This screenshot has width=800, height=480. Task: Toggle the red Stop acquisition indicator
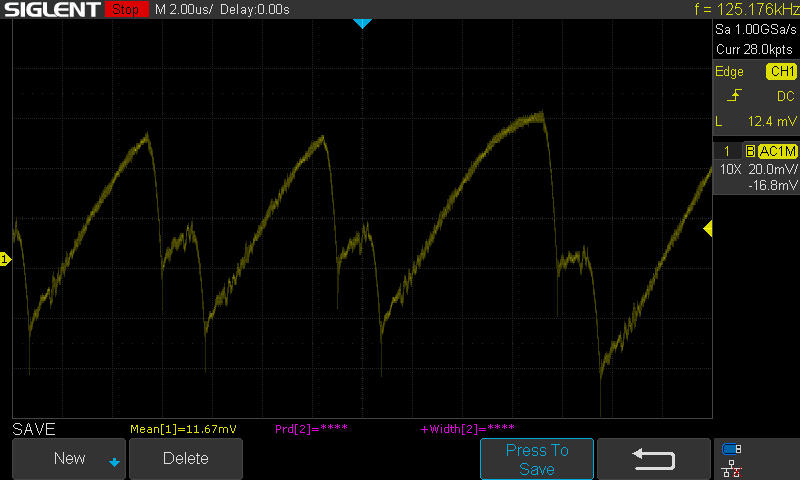[x=124, y=9]
